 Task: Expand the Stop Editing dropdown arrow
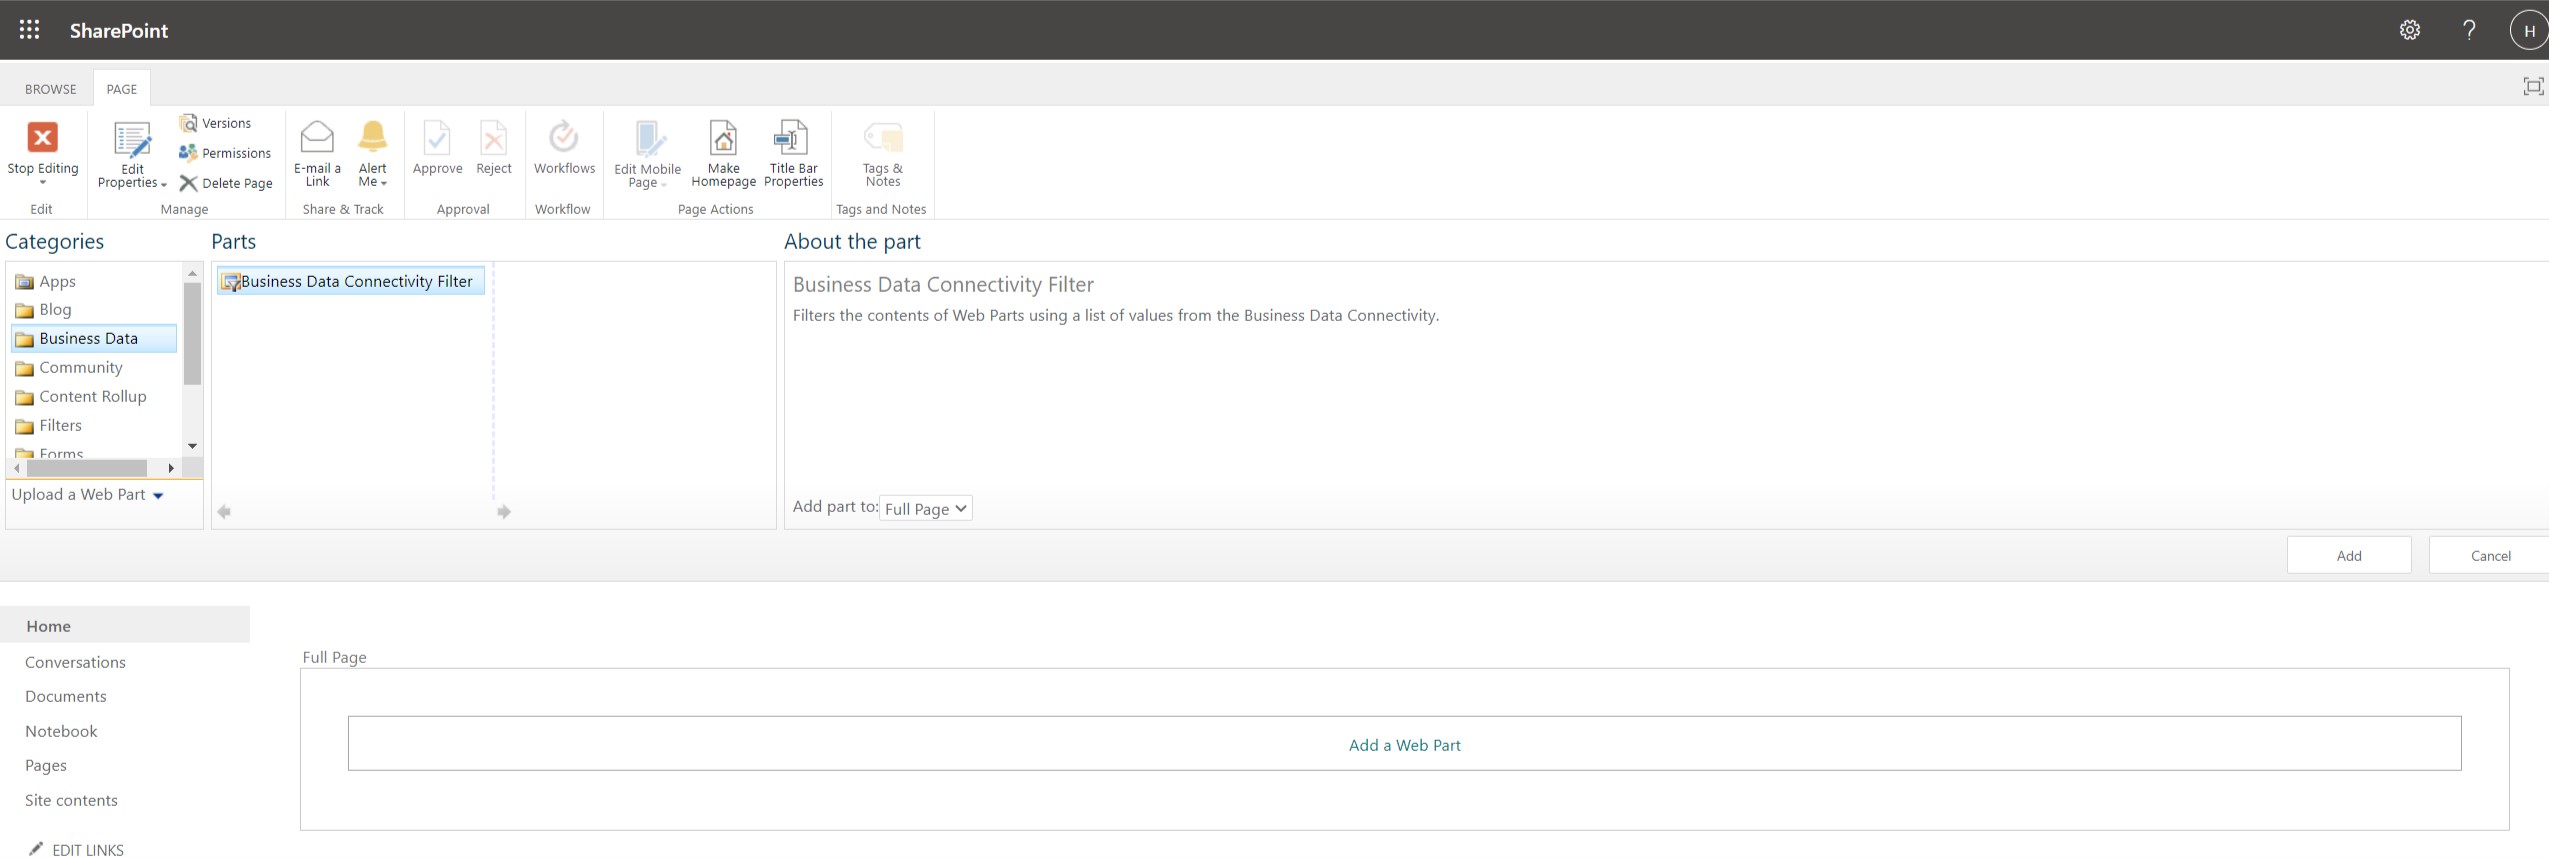[42, 183]
